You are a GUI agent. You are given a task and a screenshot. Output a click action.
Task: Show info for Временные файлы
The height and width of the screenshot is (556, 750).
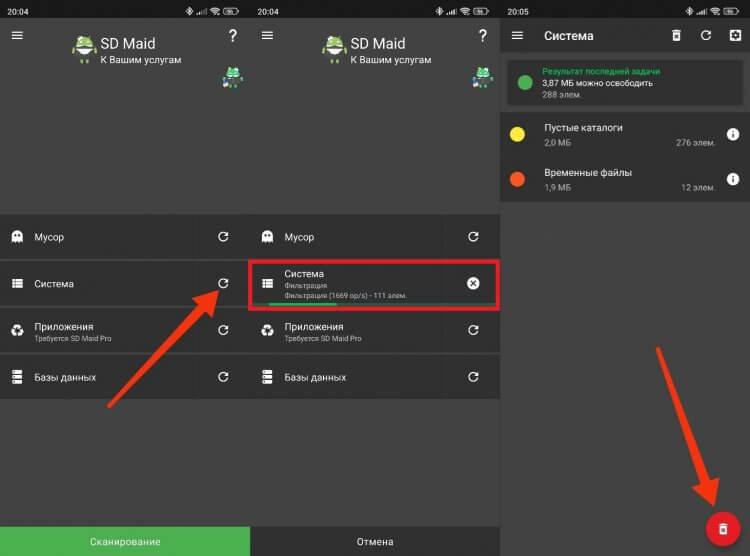pyautogui.click(x=733, y=179)
